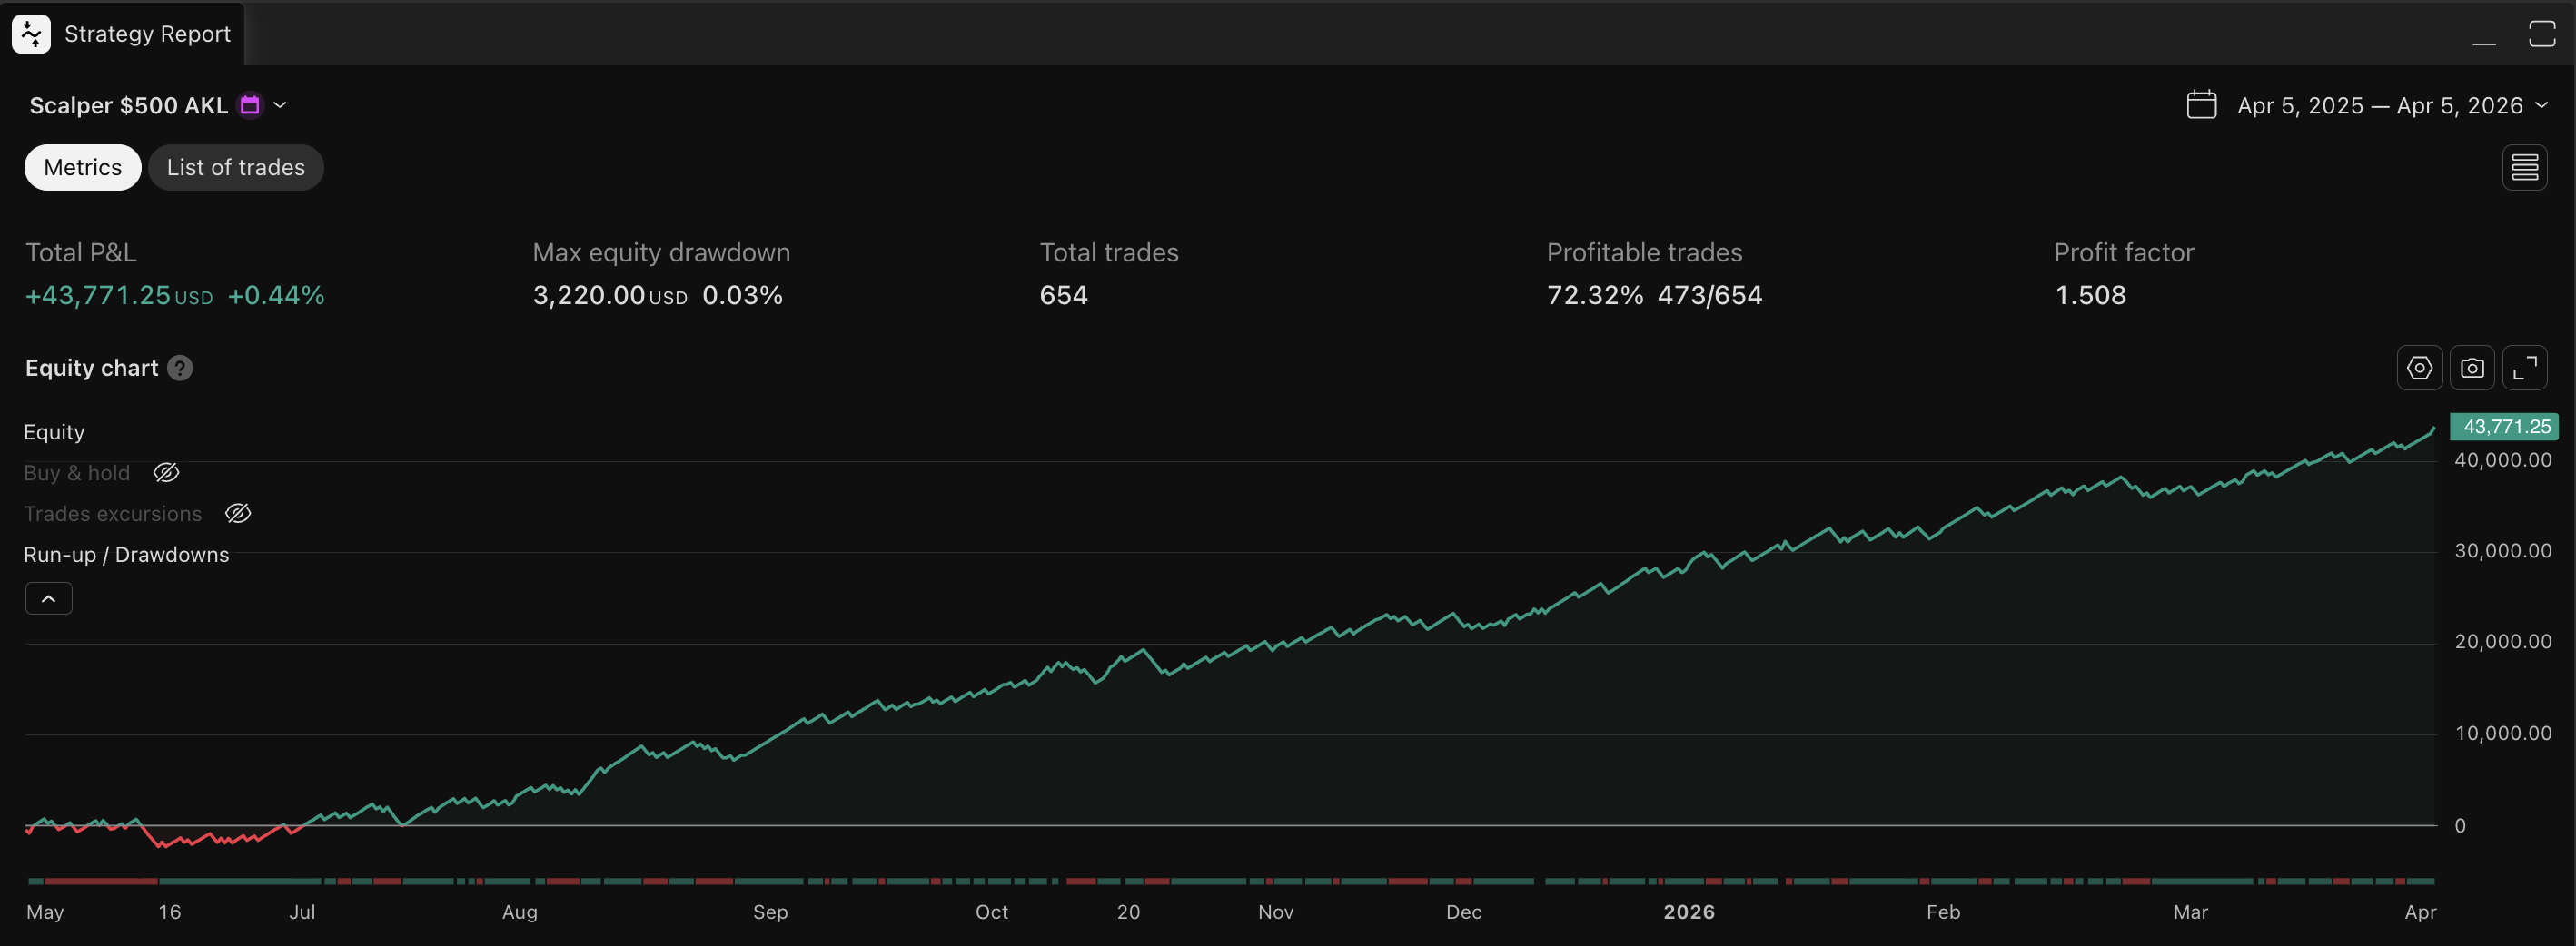Collapse the Run-up / Drawdowns section
Viewport: 2576px width, 946px height.
[x=48, y=597]
